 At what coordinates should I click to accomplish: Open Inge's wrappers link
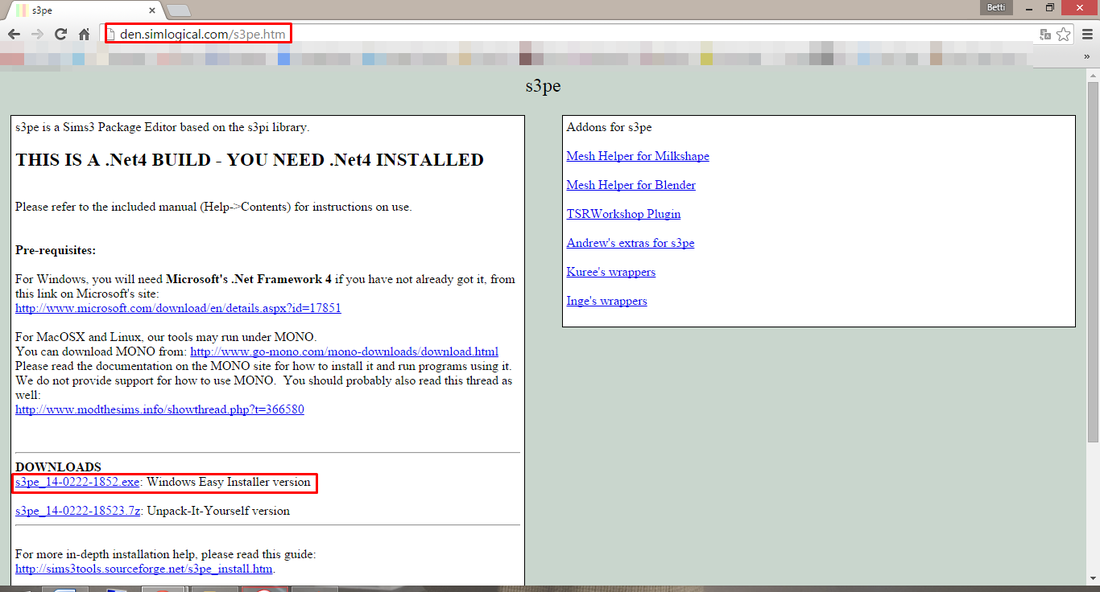coord(607,301)
